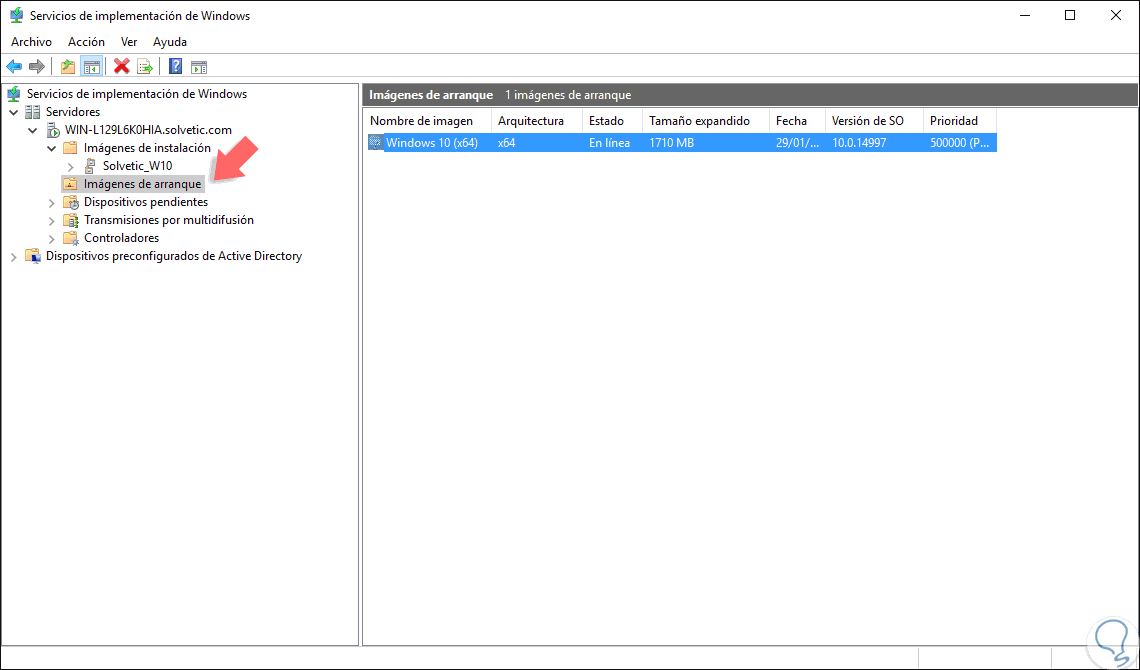Maximize the Servicios de implementación window
The image size is (1140, 670).
tap(1070, 15)
